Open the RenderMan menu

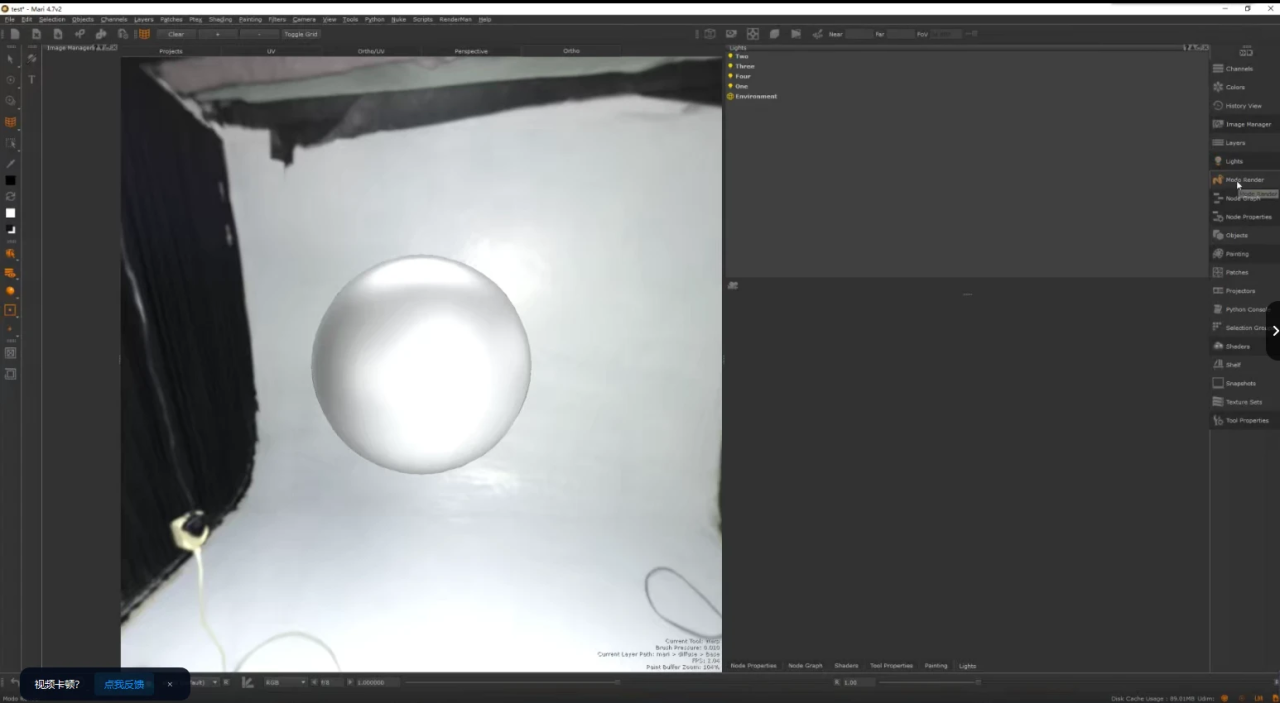point(455,19)
